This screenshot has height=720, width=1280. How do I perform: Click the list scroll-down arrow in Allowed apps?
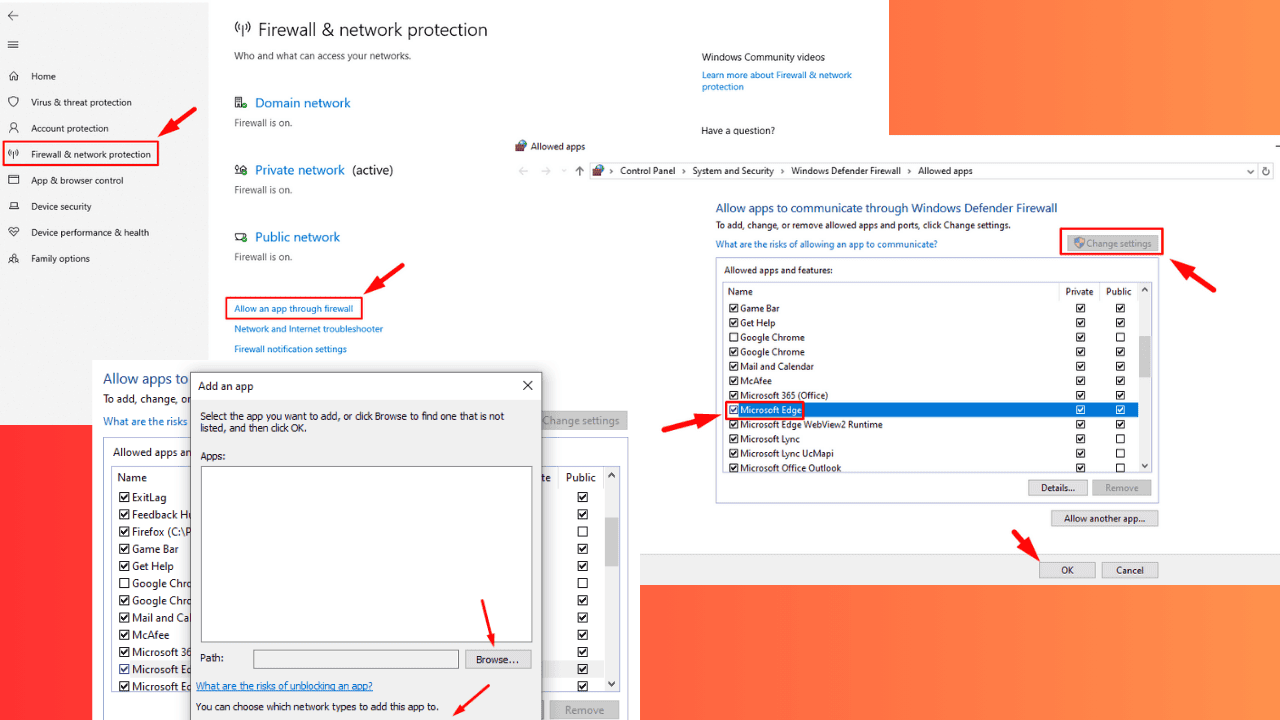click(x=1145, y=466)
